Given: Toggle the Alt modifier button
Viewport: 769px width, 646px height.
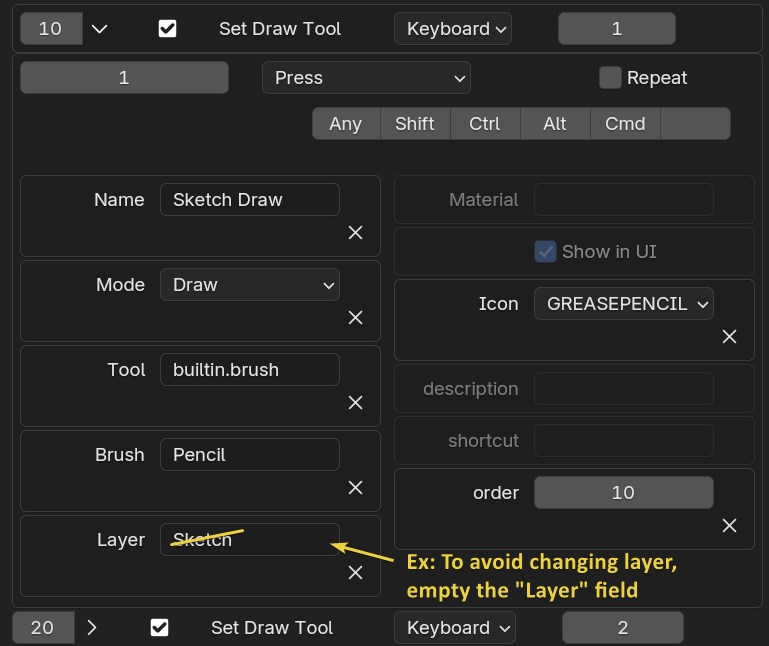Looking at the screenshot, I should click(x=555, y=124).
